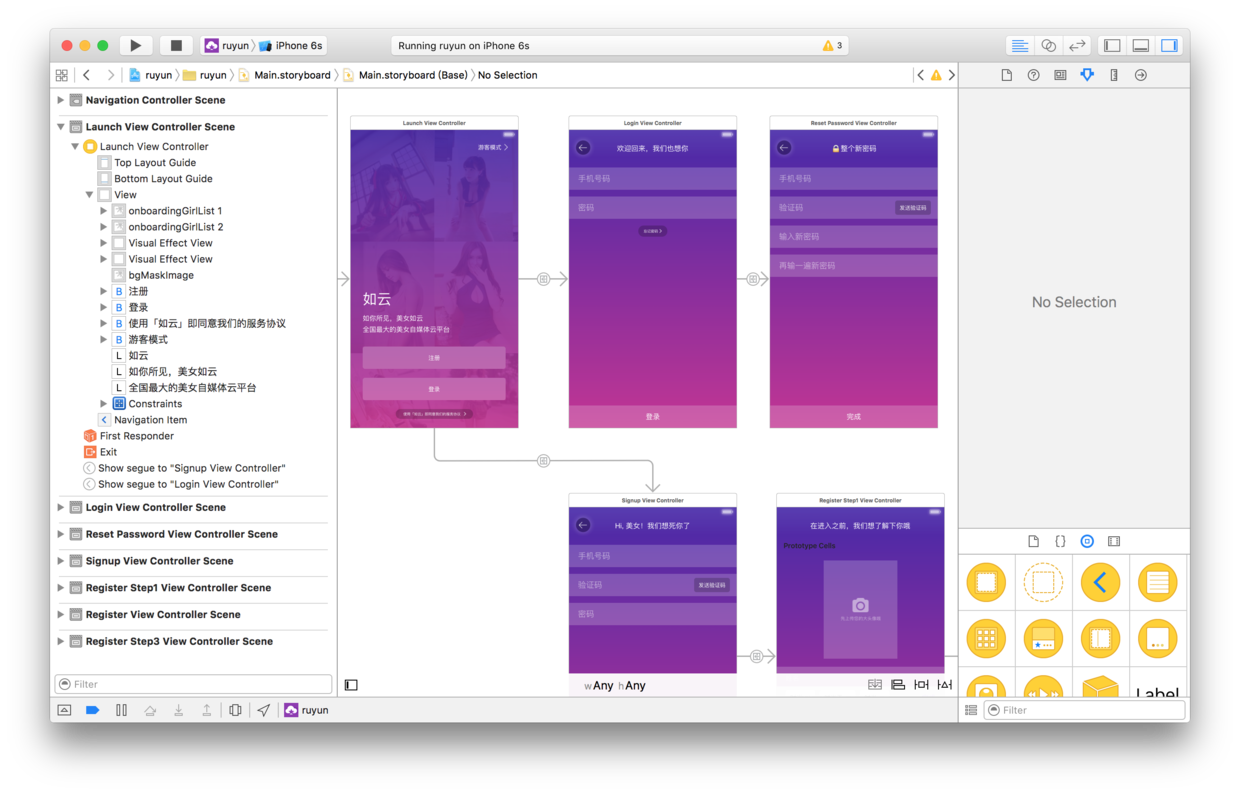The height and width of the screenshot is (794, 1240).
Task: Click Resolve Auto Layout Issues button
Action: click(945, 685)
